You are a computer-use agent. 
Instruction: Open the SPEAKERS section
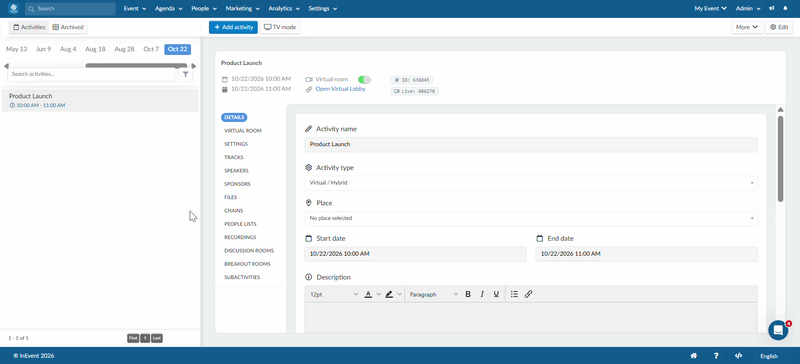[x=236, y=171]
